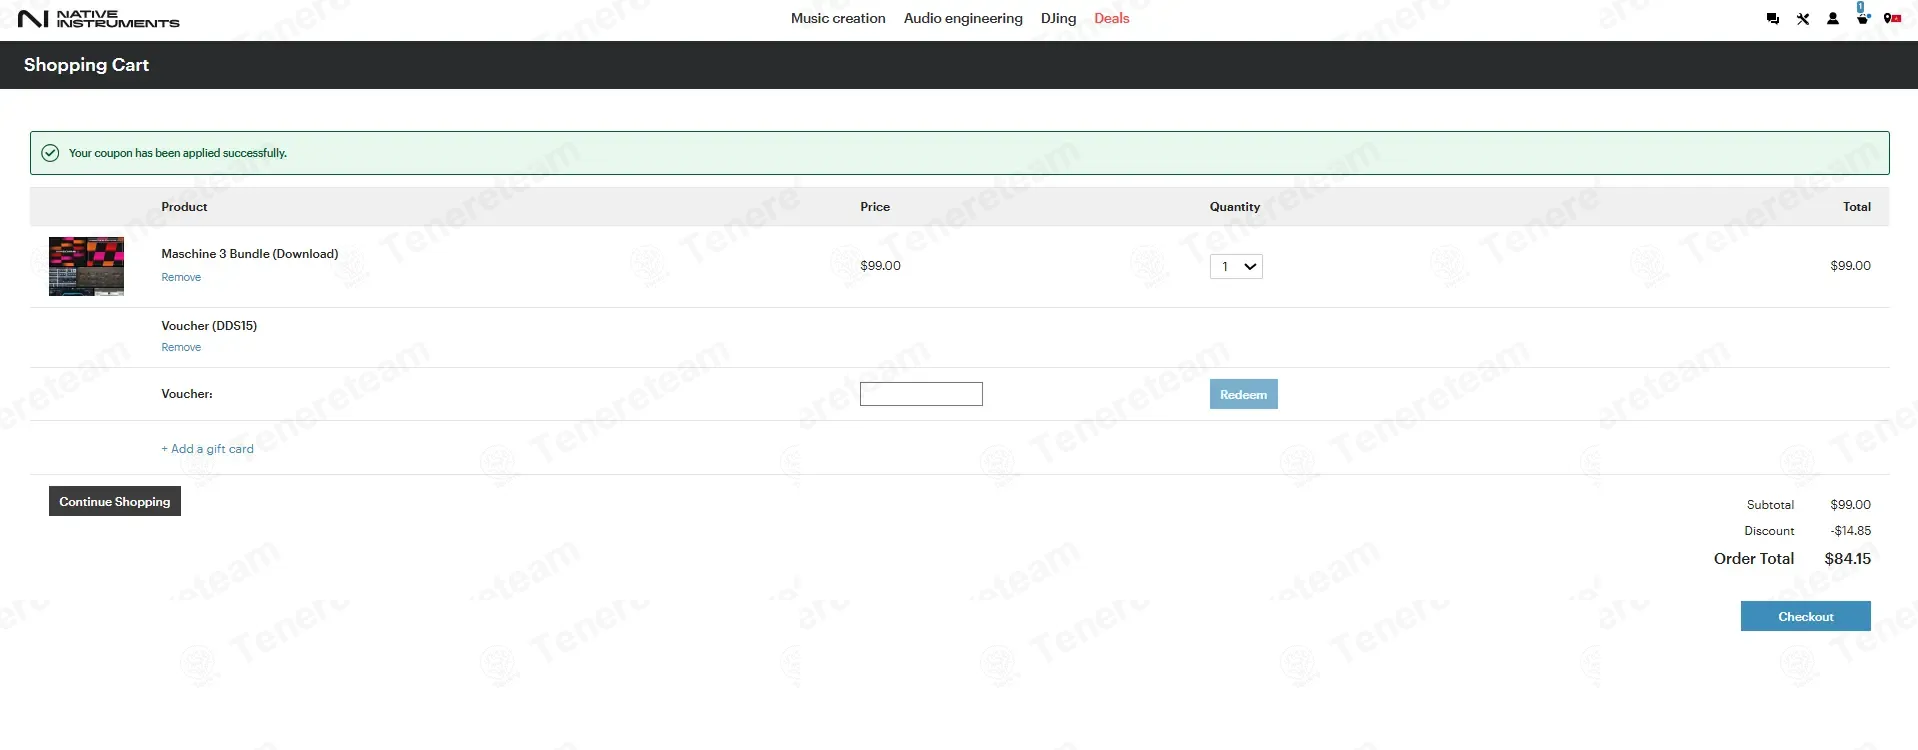Proceed with the Checkout button
This screenshot has height=750, width=1918.
pos(1805,616)
